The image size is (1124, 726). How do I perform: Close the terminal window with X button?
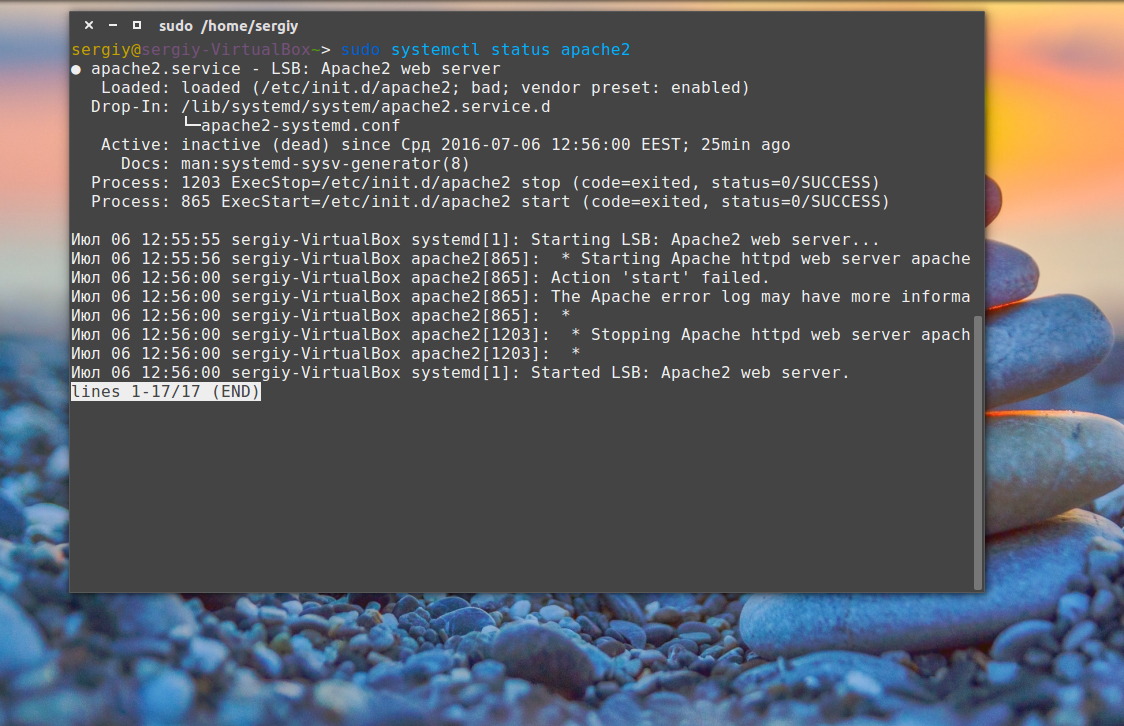tap(89, 25)
